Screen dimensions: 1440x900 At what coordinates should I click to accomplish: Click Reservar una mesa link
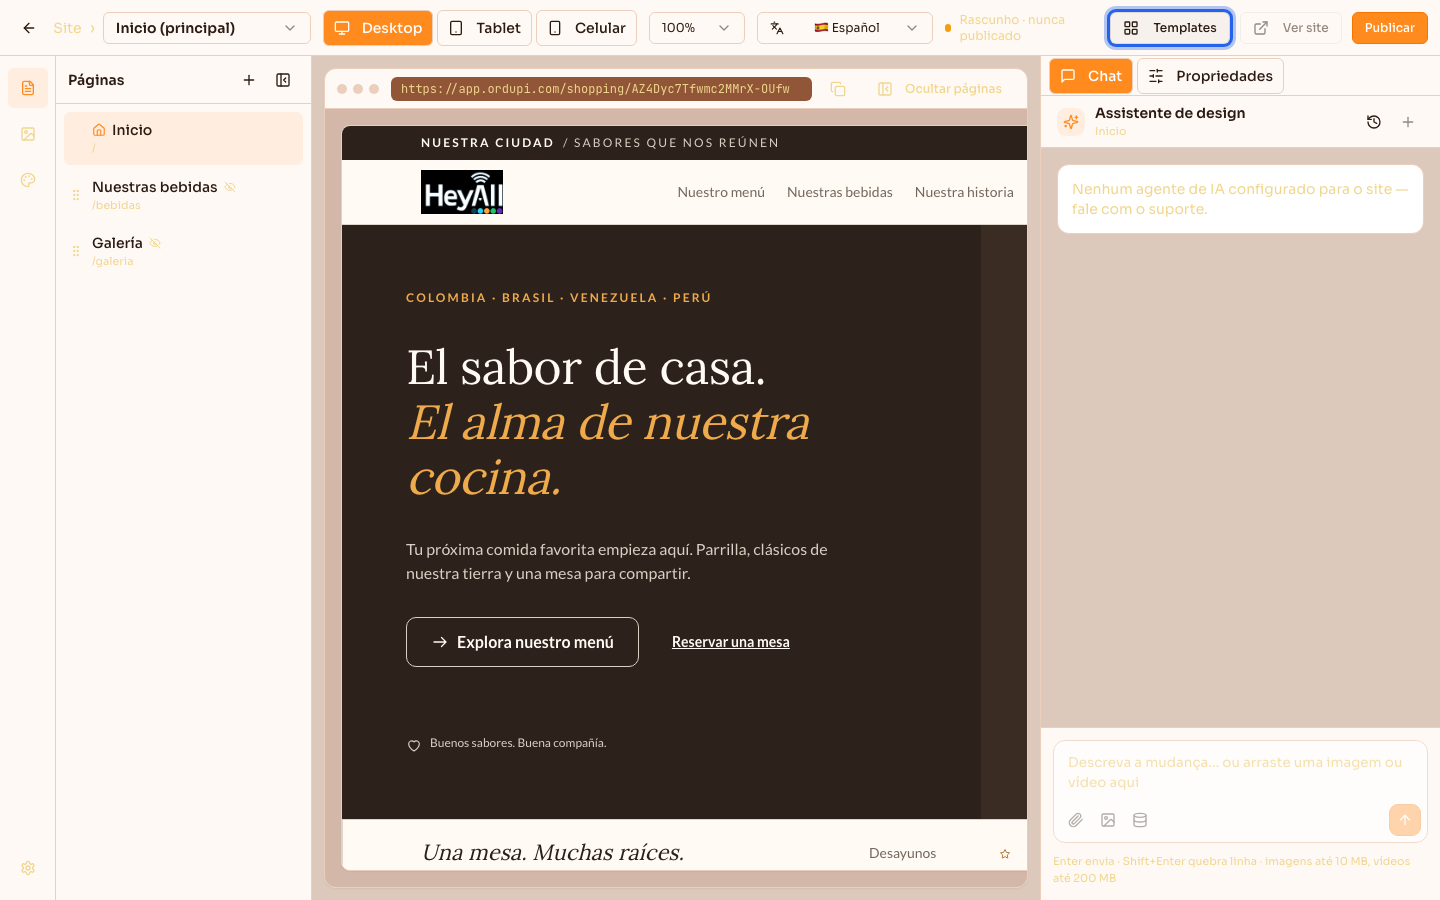click(731, 642)
